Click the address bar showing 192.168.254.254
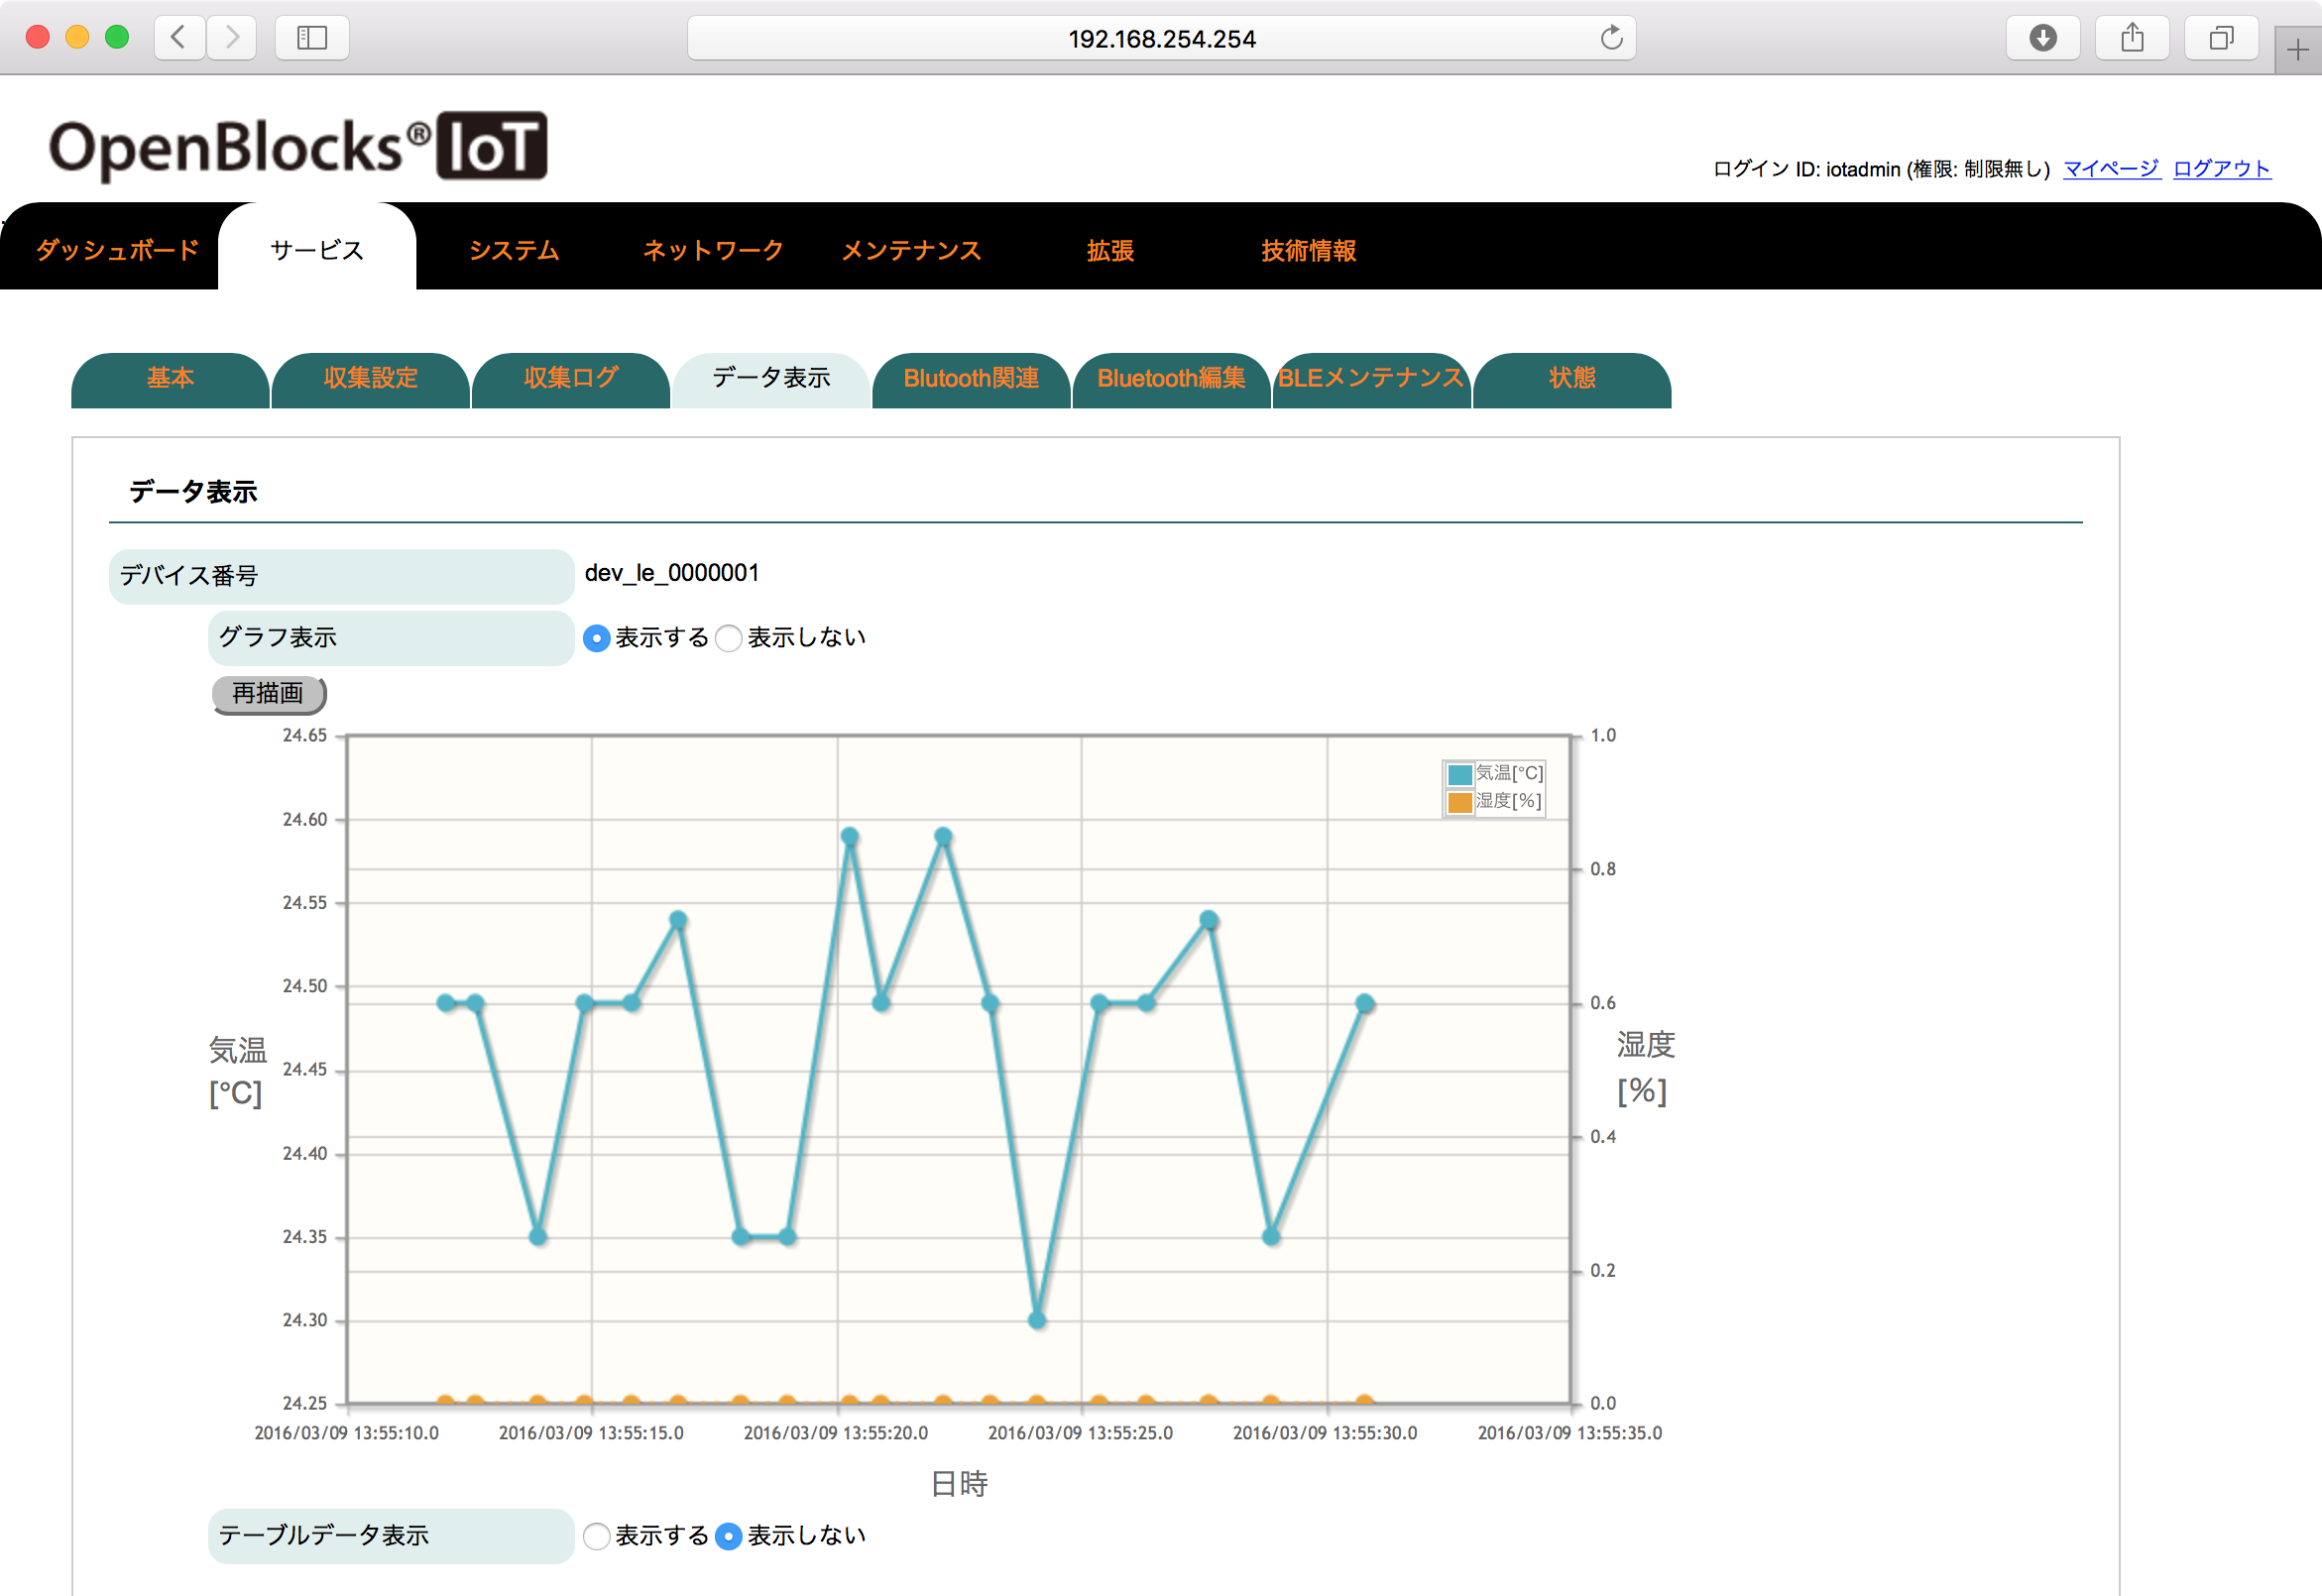2322x1596 pixels. point(1161,38)
